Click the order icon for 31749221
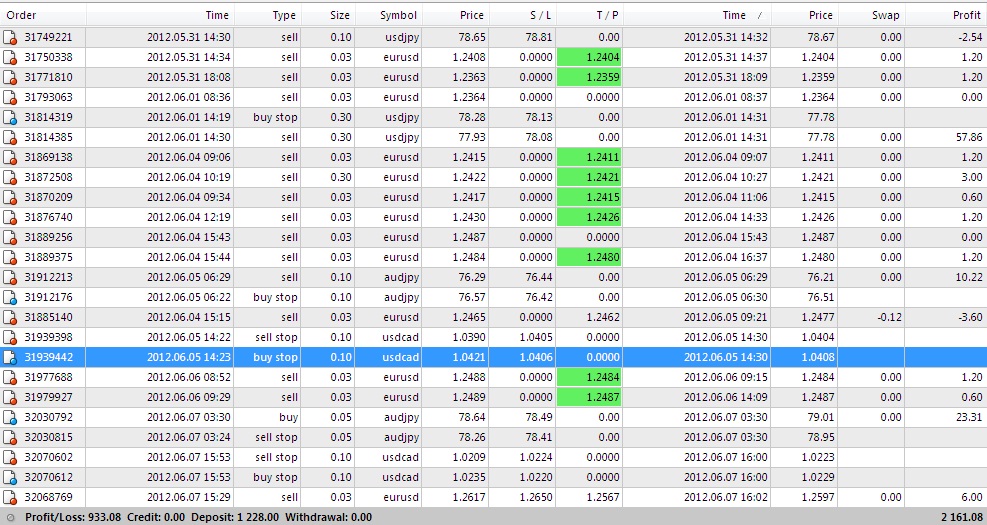The width and height of the screenshot is (987, 525). click(x=10, y=38)
